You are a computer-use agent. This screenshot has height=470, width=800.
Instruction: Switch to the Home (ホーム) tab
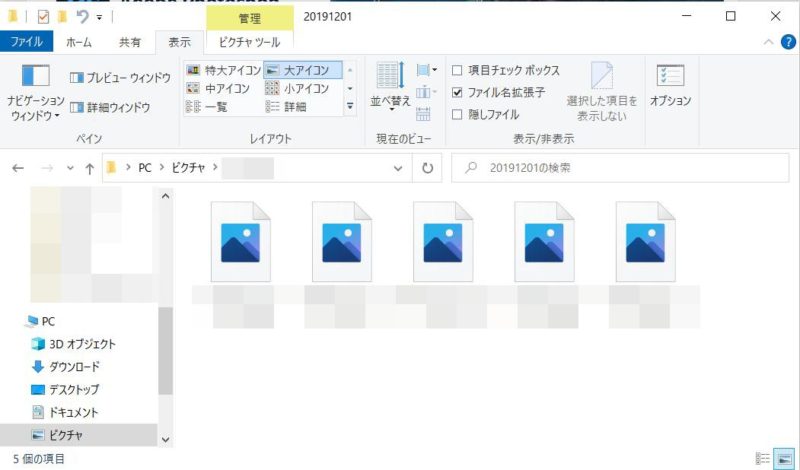(x=79, y=42)
